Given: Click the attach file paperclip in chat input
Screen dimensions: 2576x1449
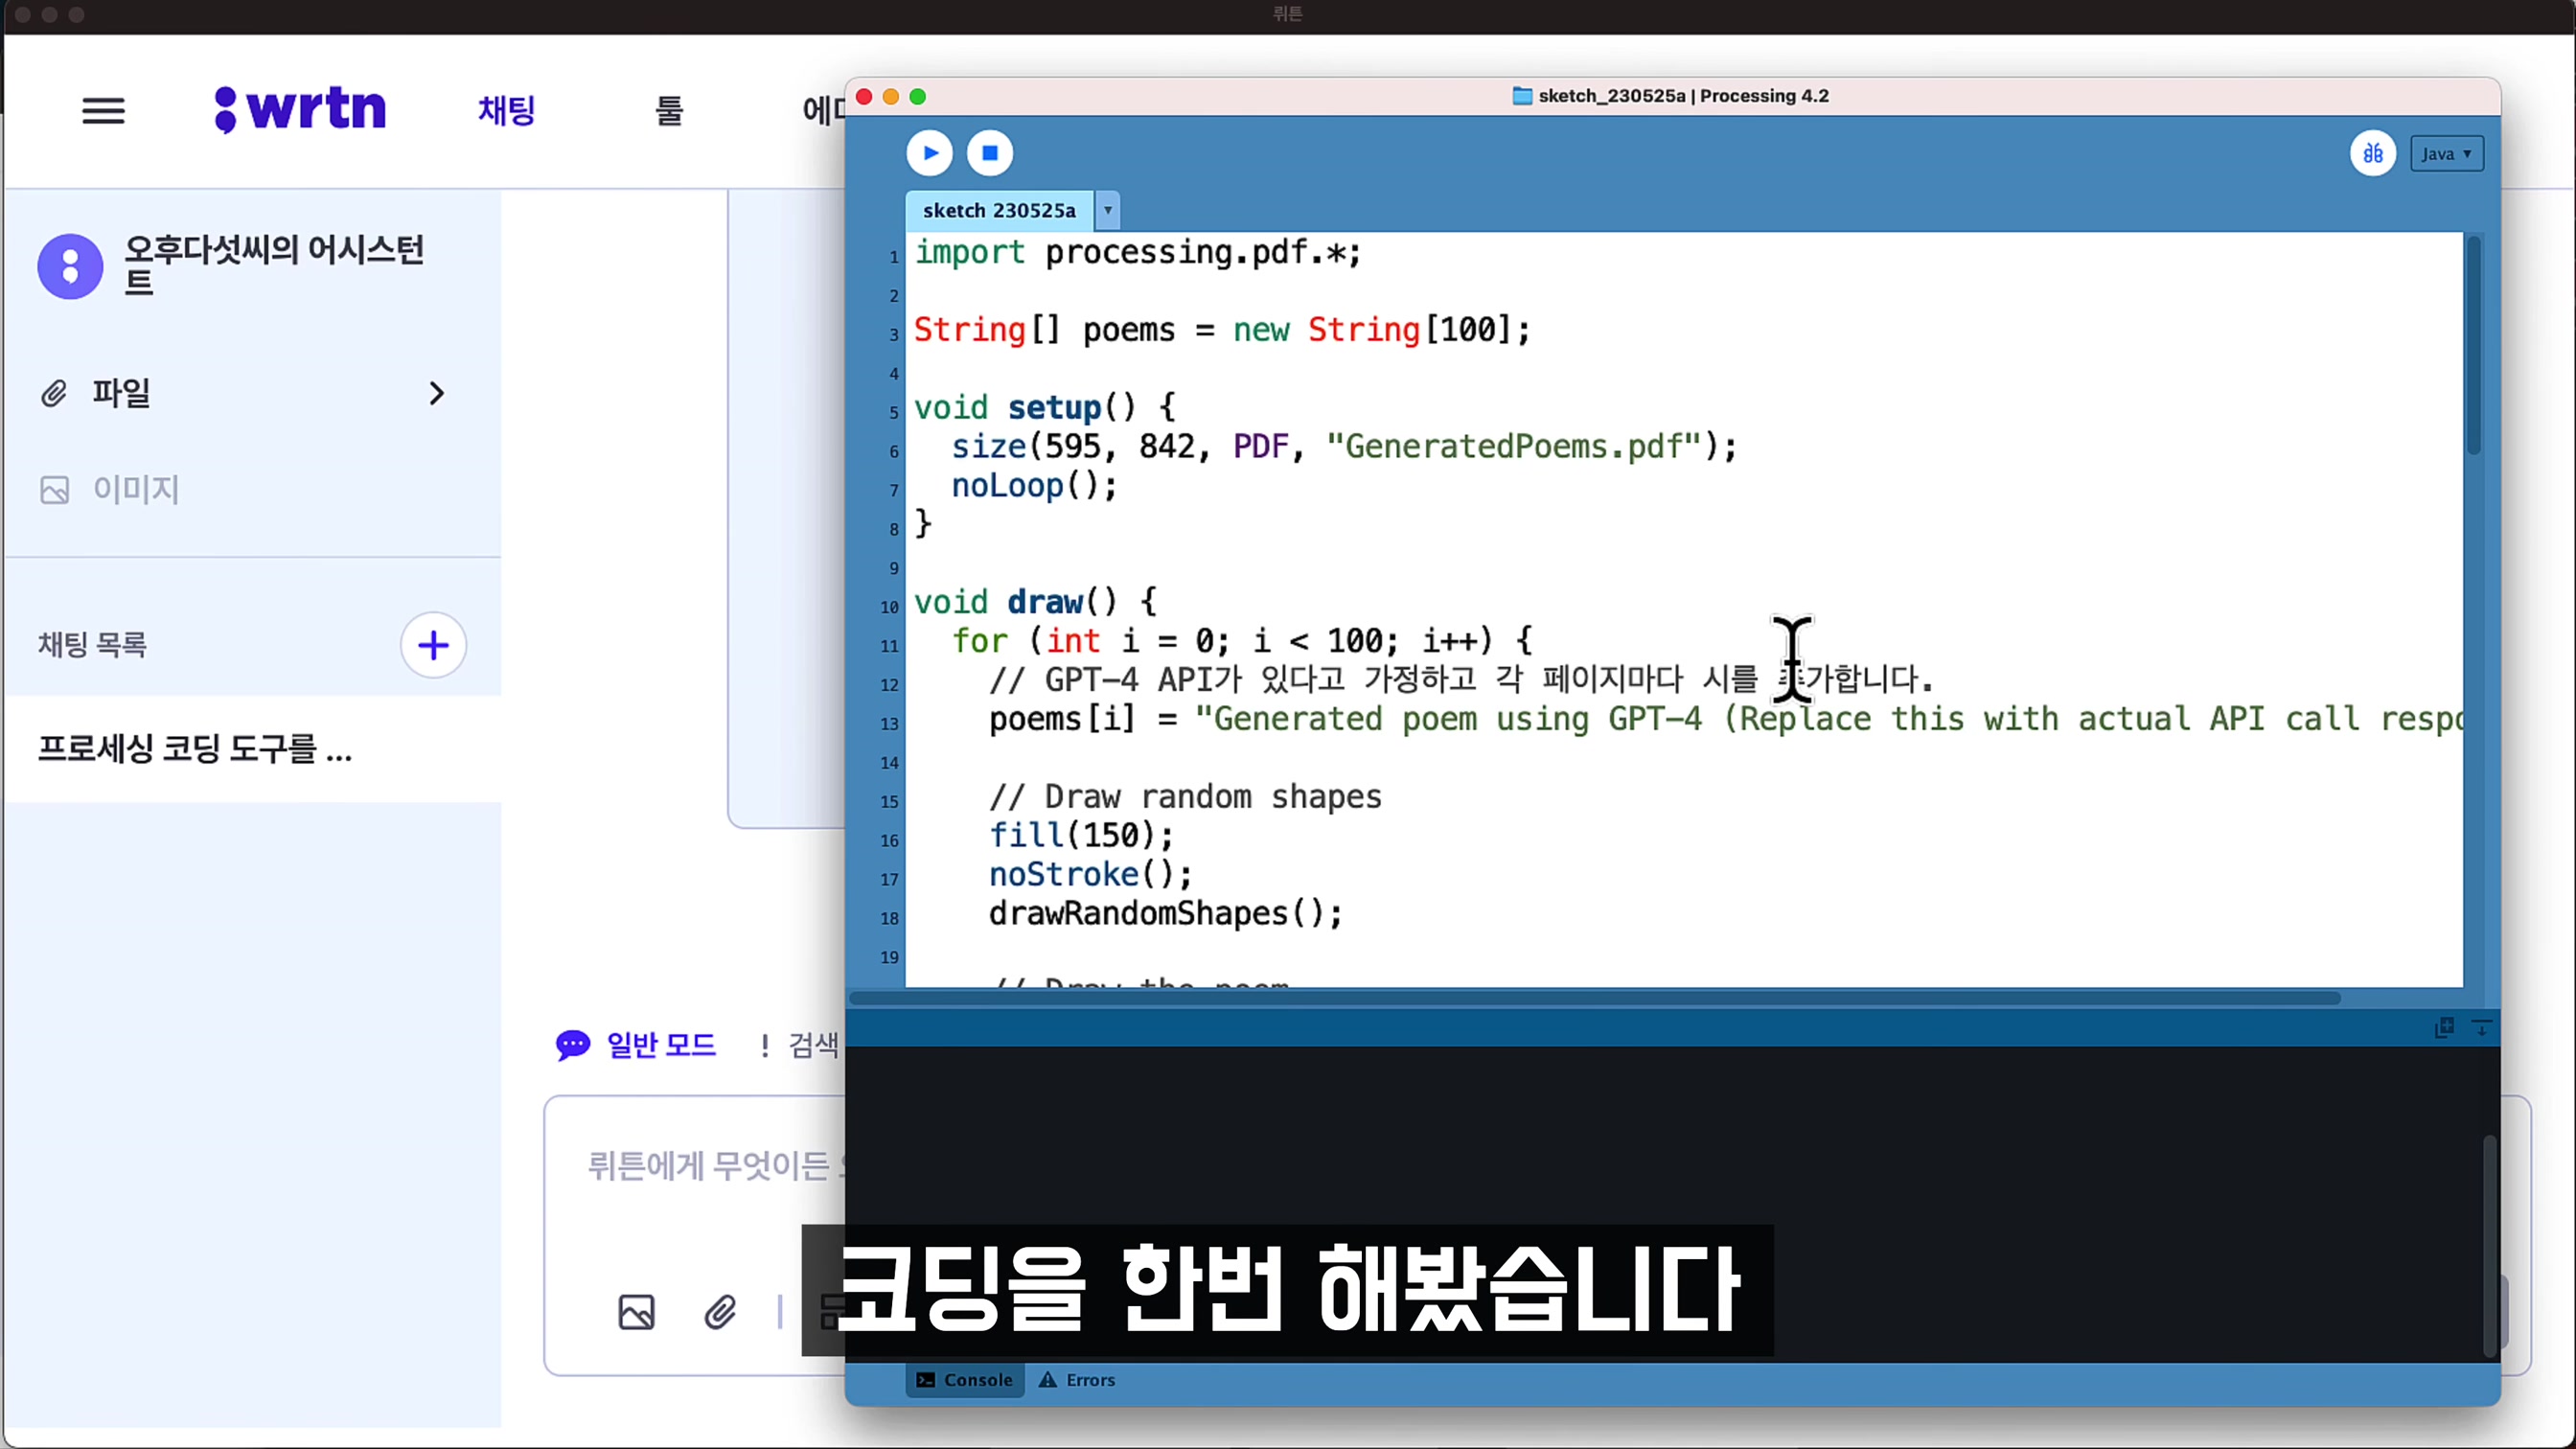Looking at the screenshot, I should pyautogui.click(x=720, y=1311).
